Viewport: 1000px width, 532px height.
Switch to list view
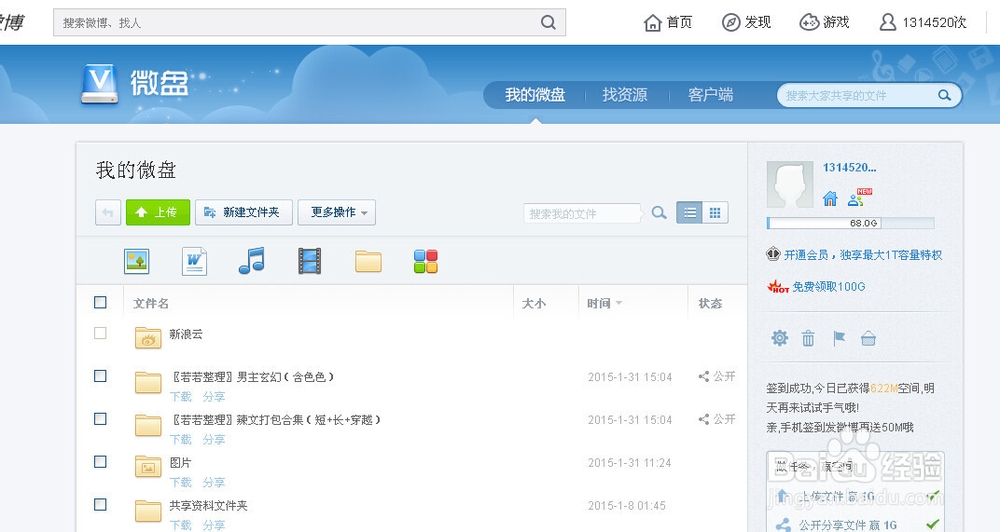pos(689,213)
